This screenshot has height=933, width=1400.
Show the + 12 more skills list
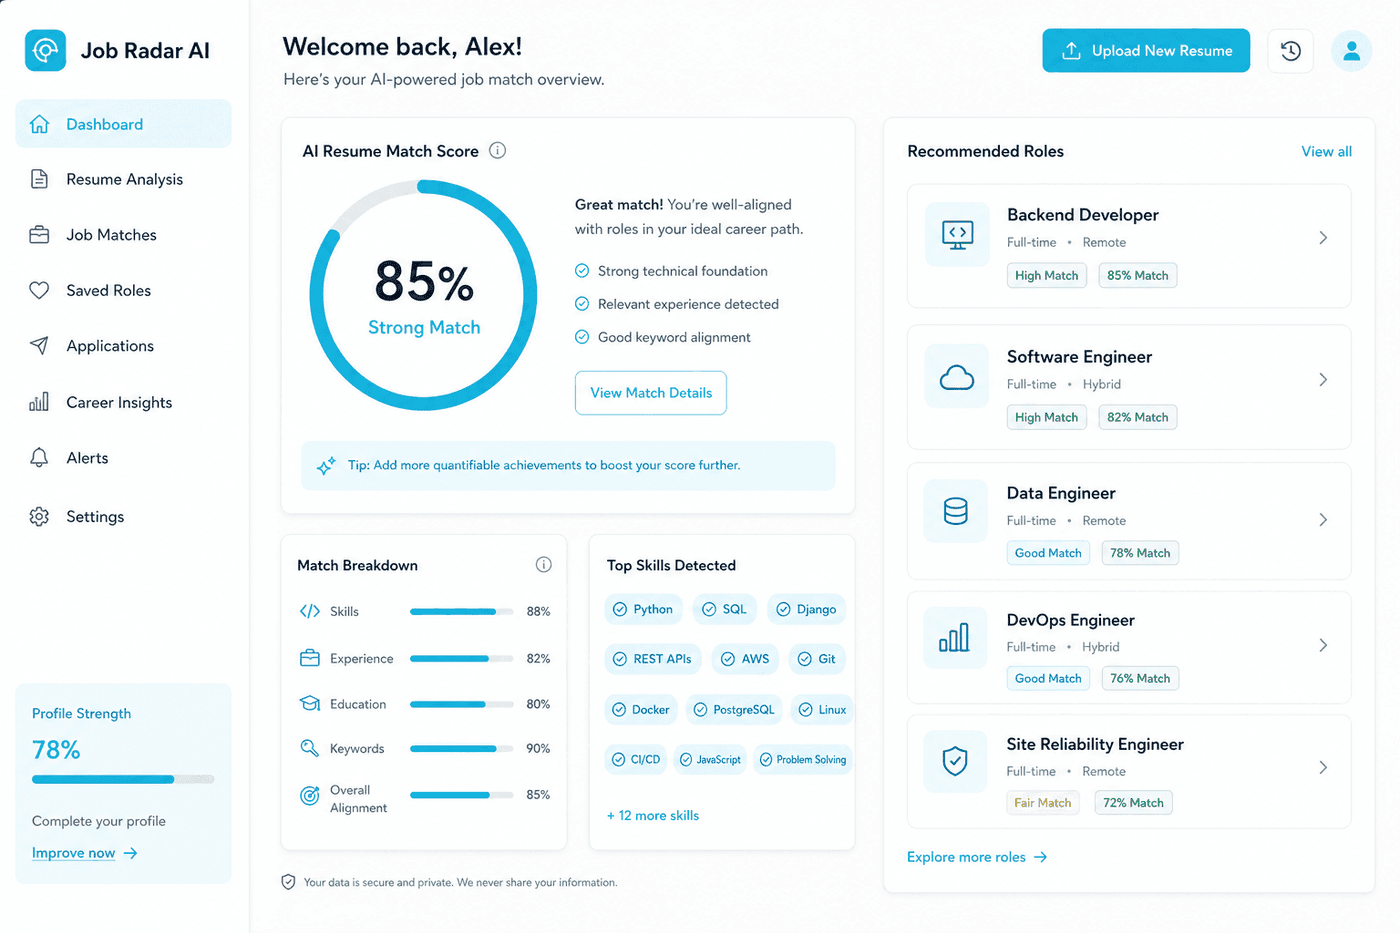653,816
